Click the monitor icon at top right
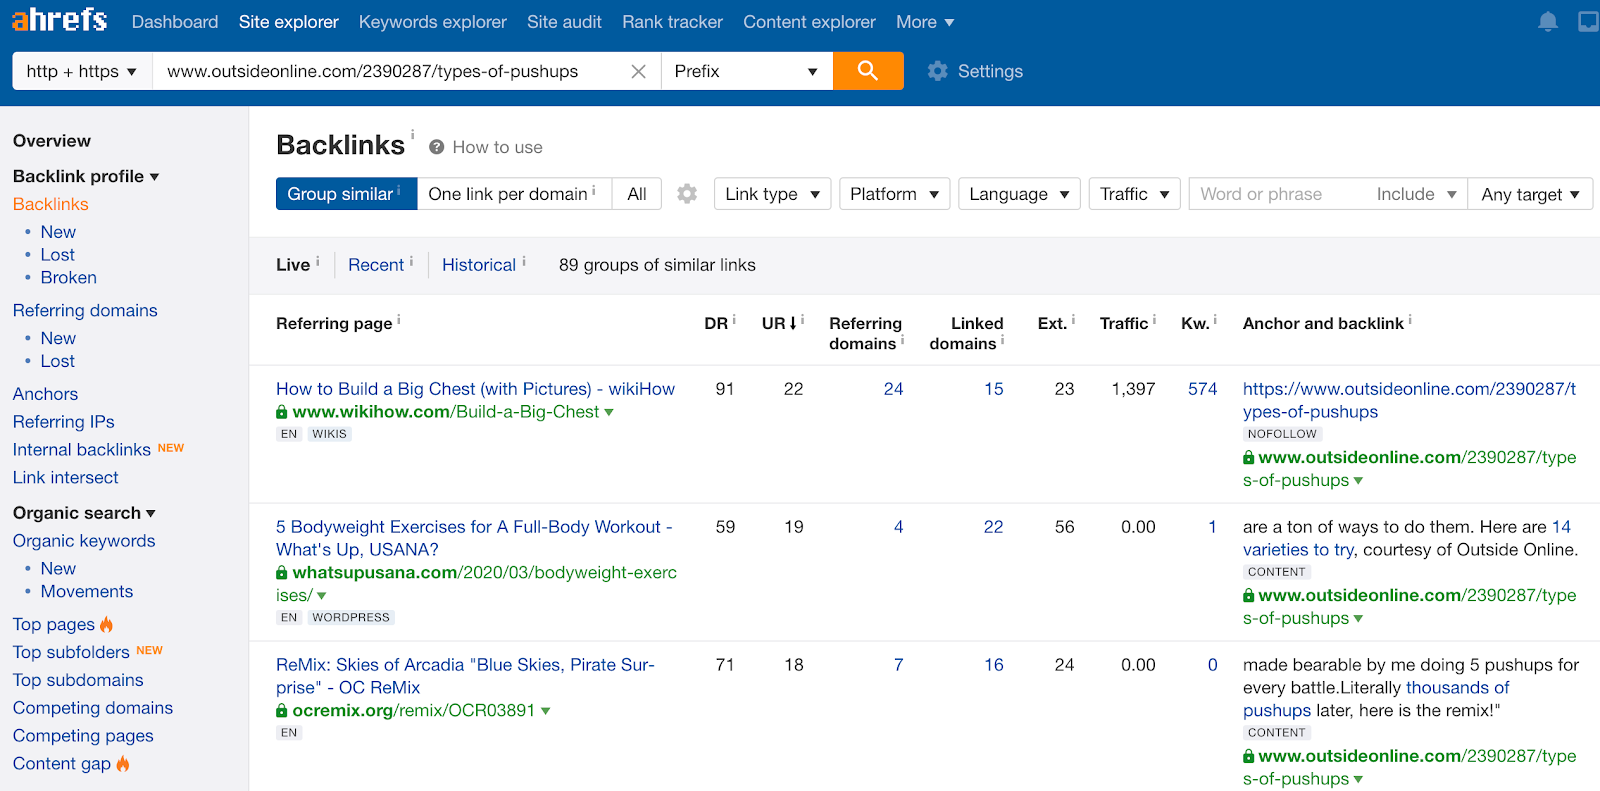1600x791 pixels. [x=1588, y=21]
